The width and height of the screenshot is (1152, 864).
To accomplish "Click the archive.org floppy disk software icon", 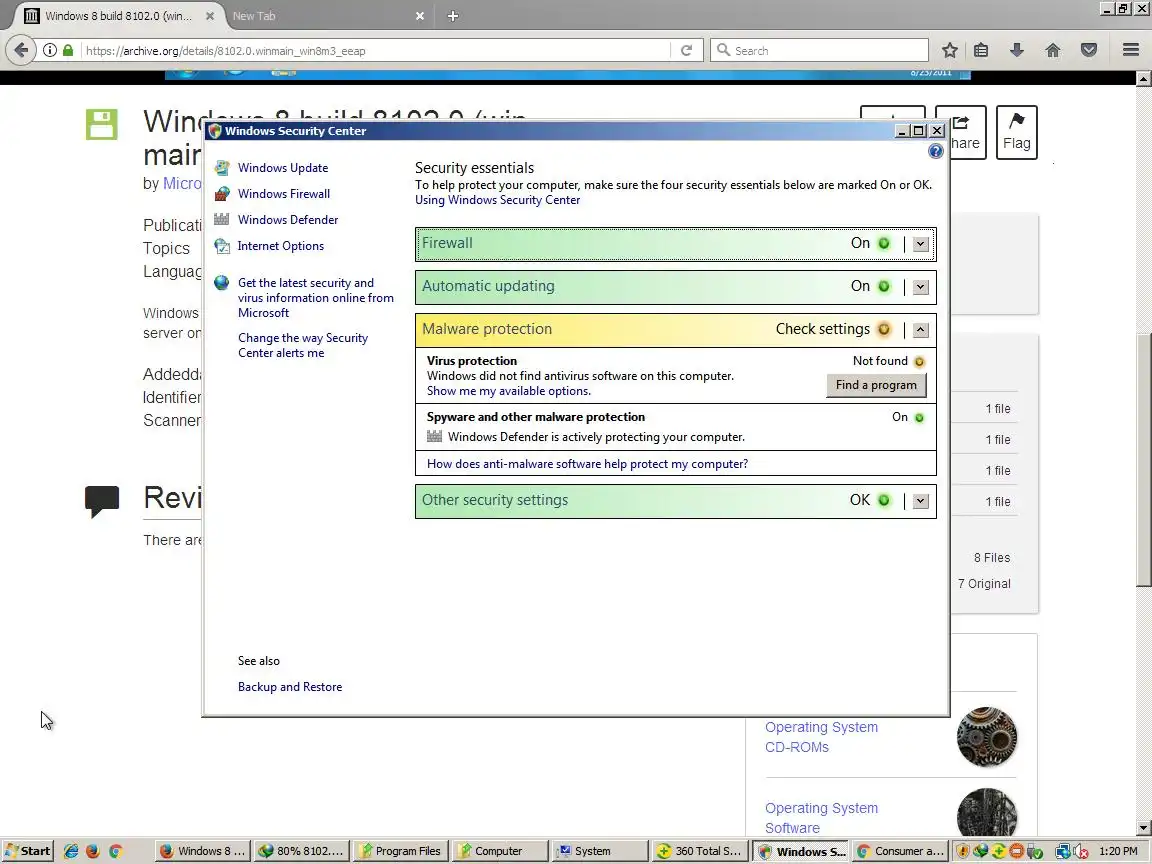I will (x=101, y=124).
